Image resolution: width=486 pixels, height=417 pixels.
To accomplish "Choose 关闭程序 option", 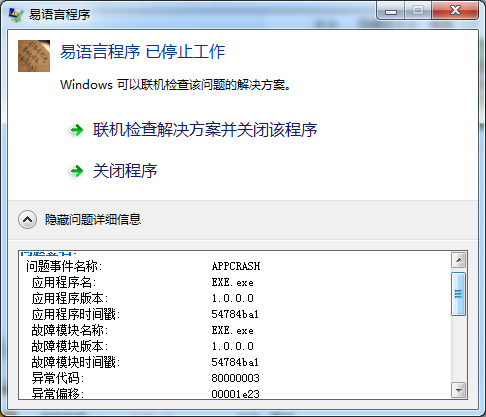I will coord(125,171).
